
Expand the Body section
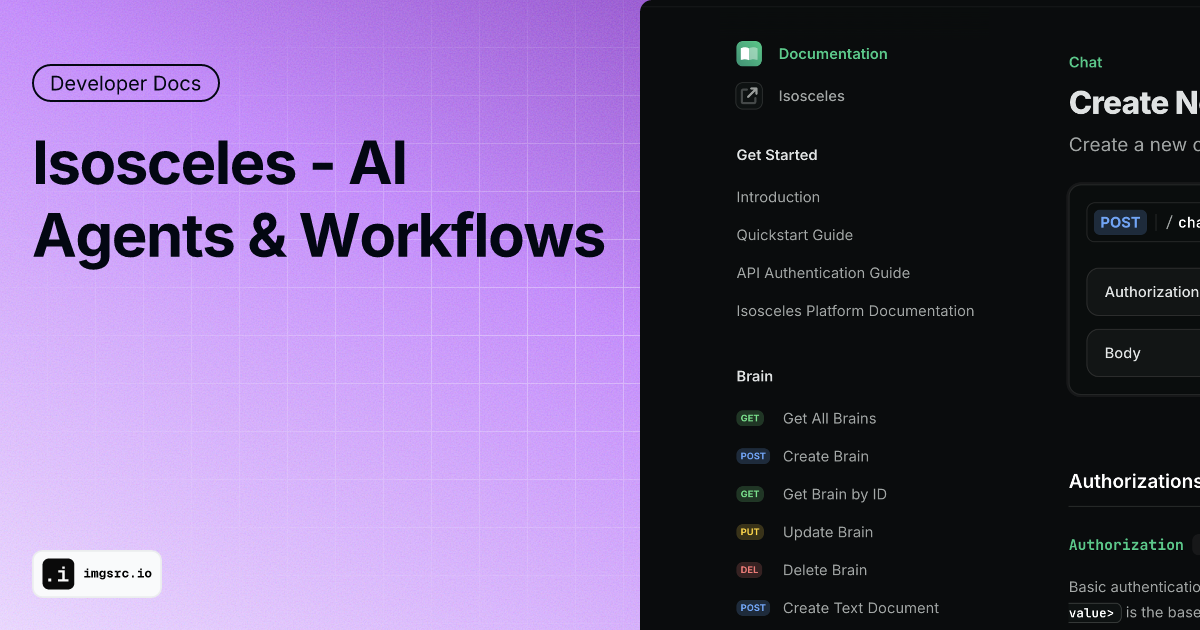pyautogui.click(x=1143, y=353)
